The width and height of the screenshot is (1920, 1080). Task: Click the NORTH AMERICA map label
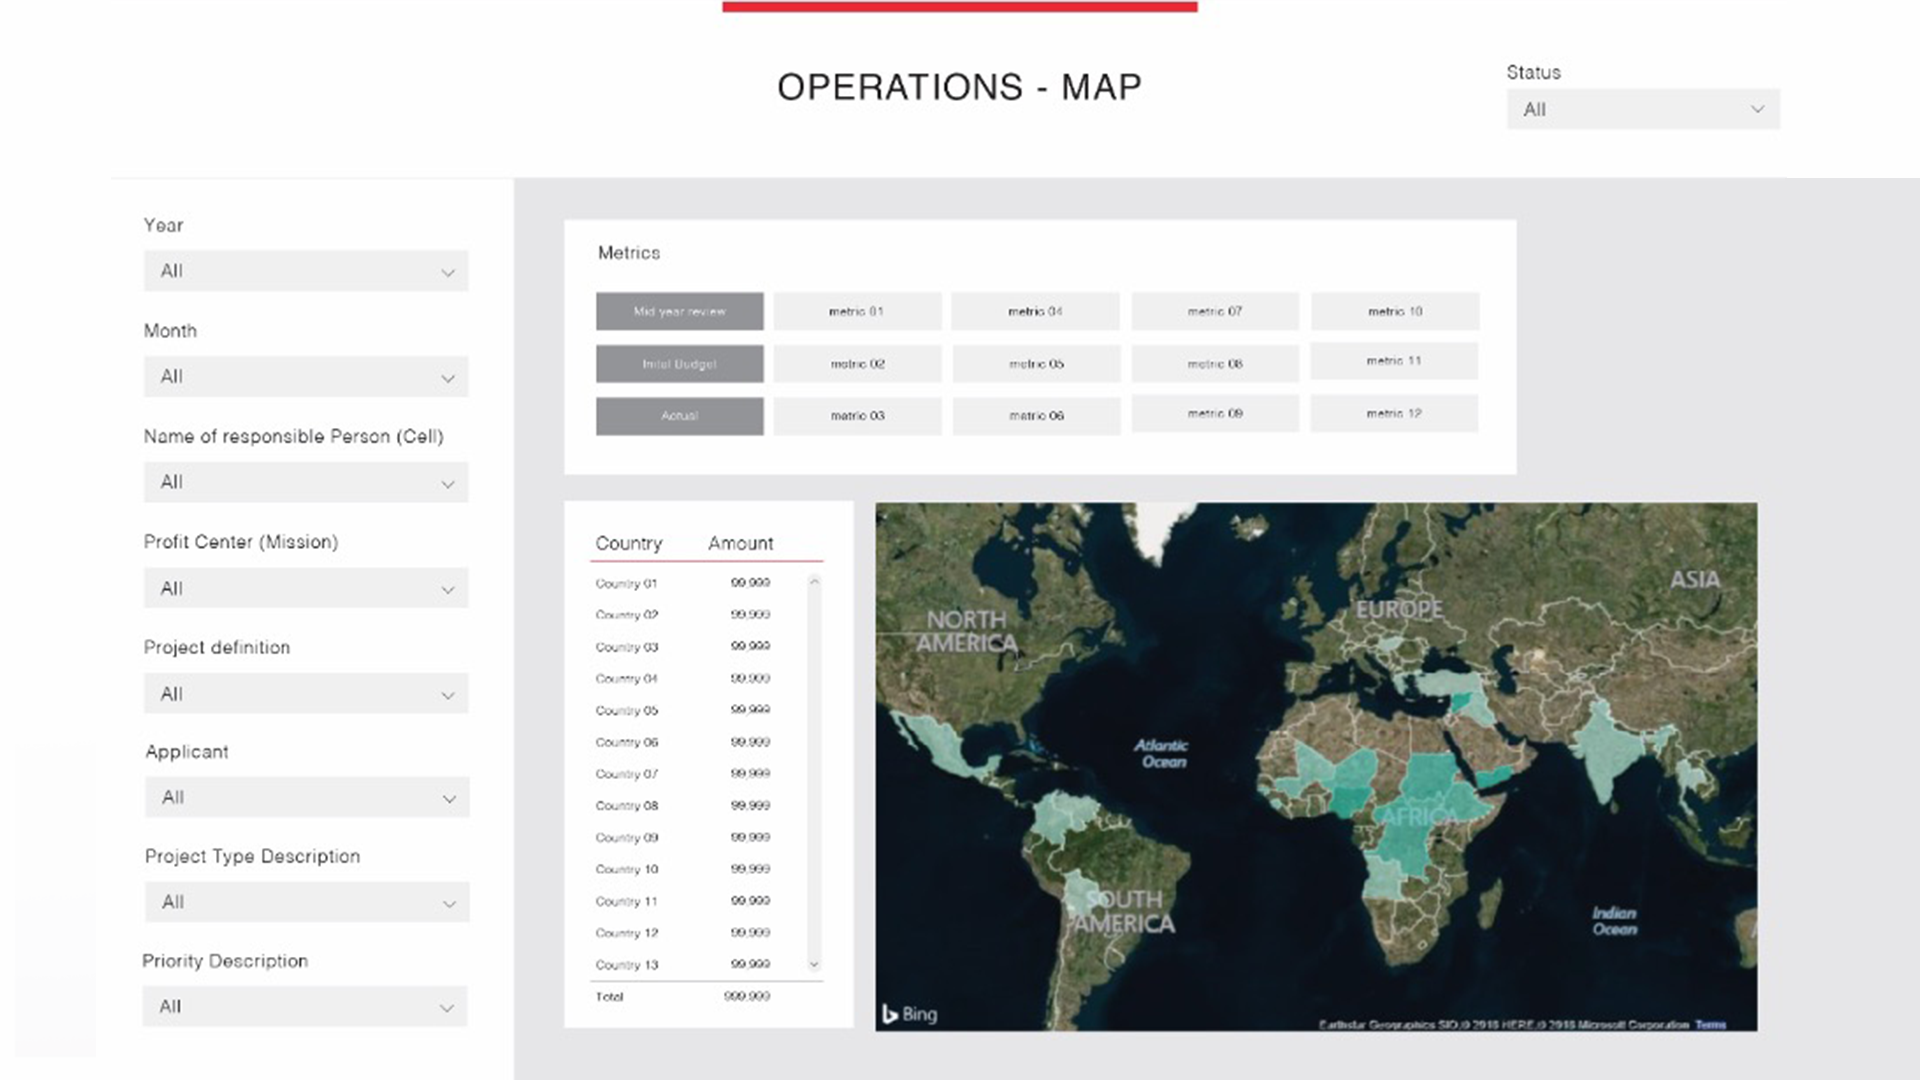(967, 631)
